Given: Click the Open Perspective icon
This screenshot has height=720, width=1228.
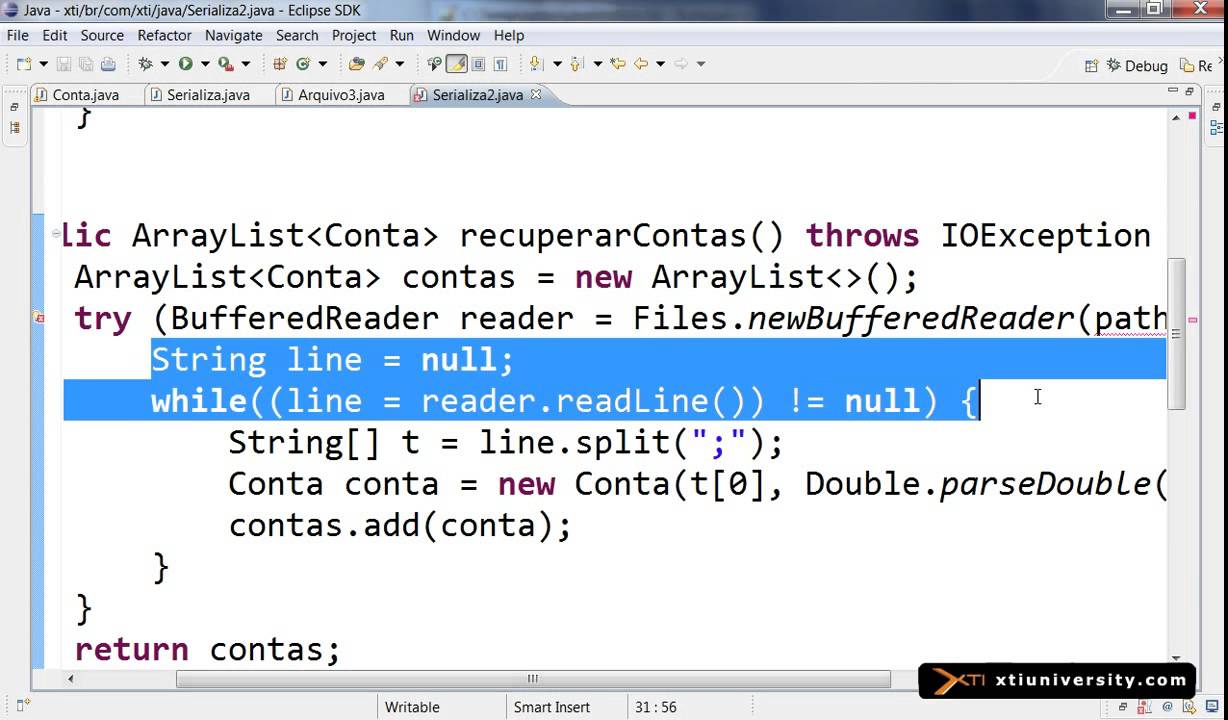Looking at the screenshot, I should pyautogui.click(x=1092, y=66).
